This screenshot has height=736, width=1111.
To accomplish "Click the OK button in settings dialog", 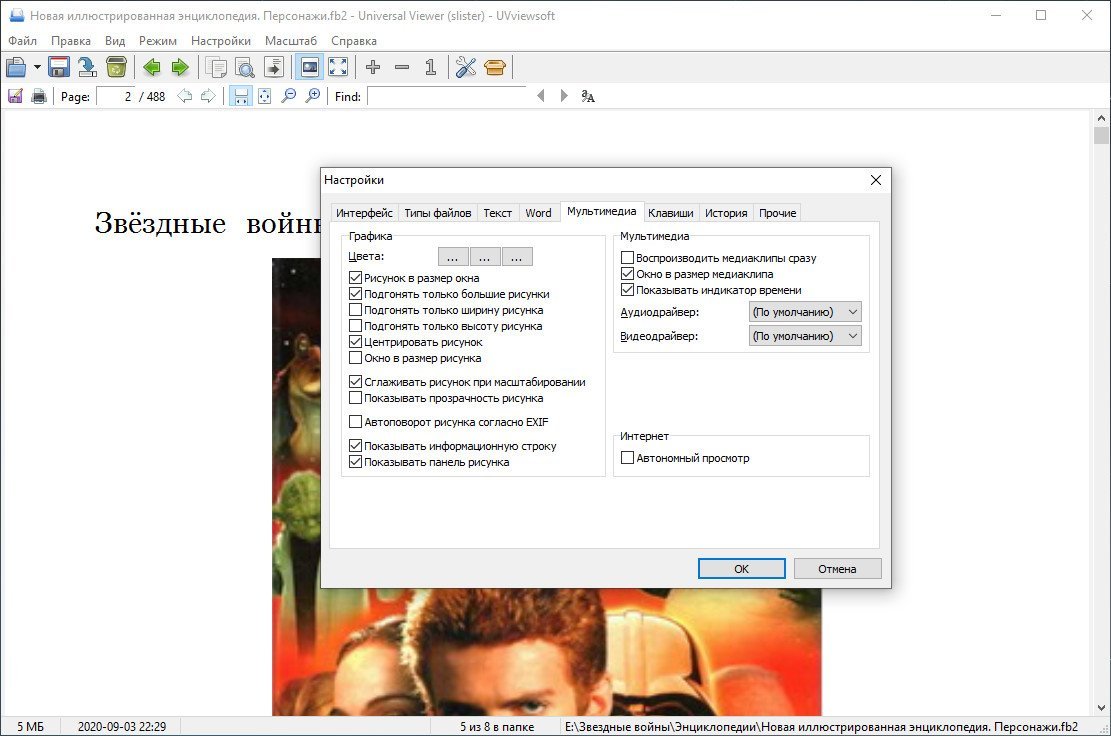I will [741, 568].
